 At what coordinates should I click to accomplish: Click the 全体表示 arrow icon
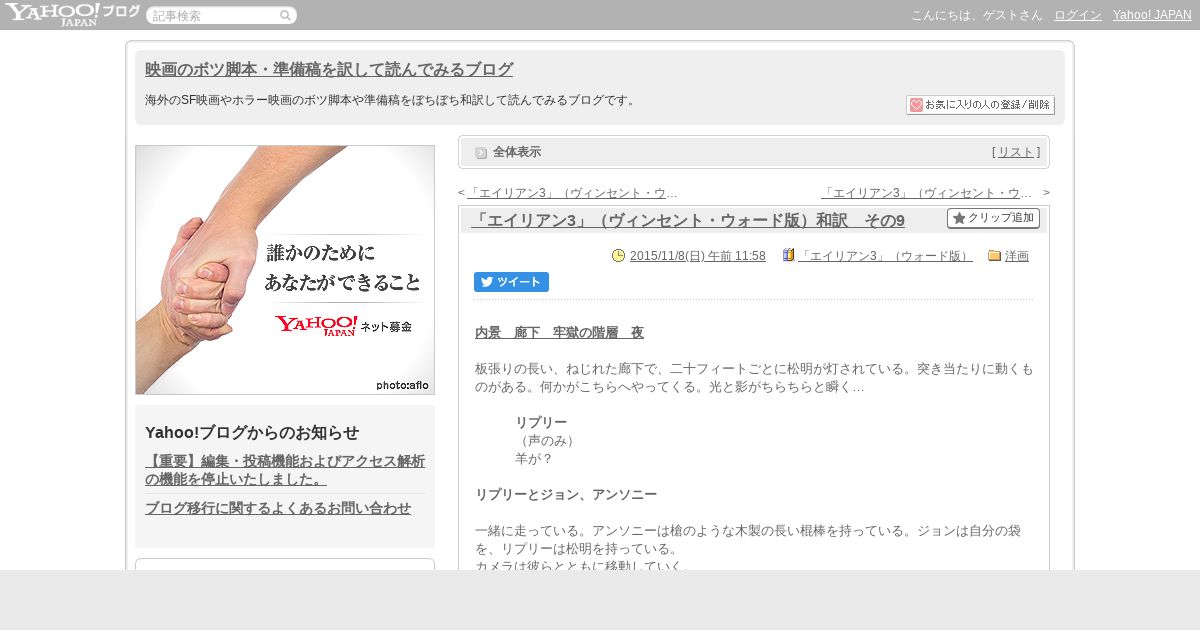coord(481,153)
